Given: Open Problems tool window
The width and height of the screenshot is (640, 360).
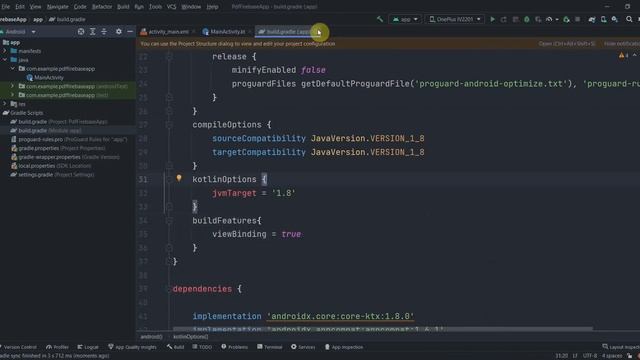Looking at the screenshot, I should [x=235, y=347].
